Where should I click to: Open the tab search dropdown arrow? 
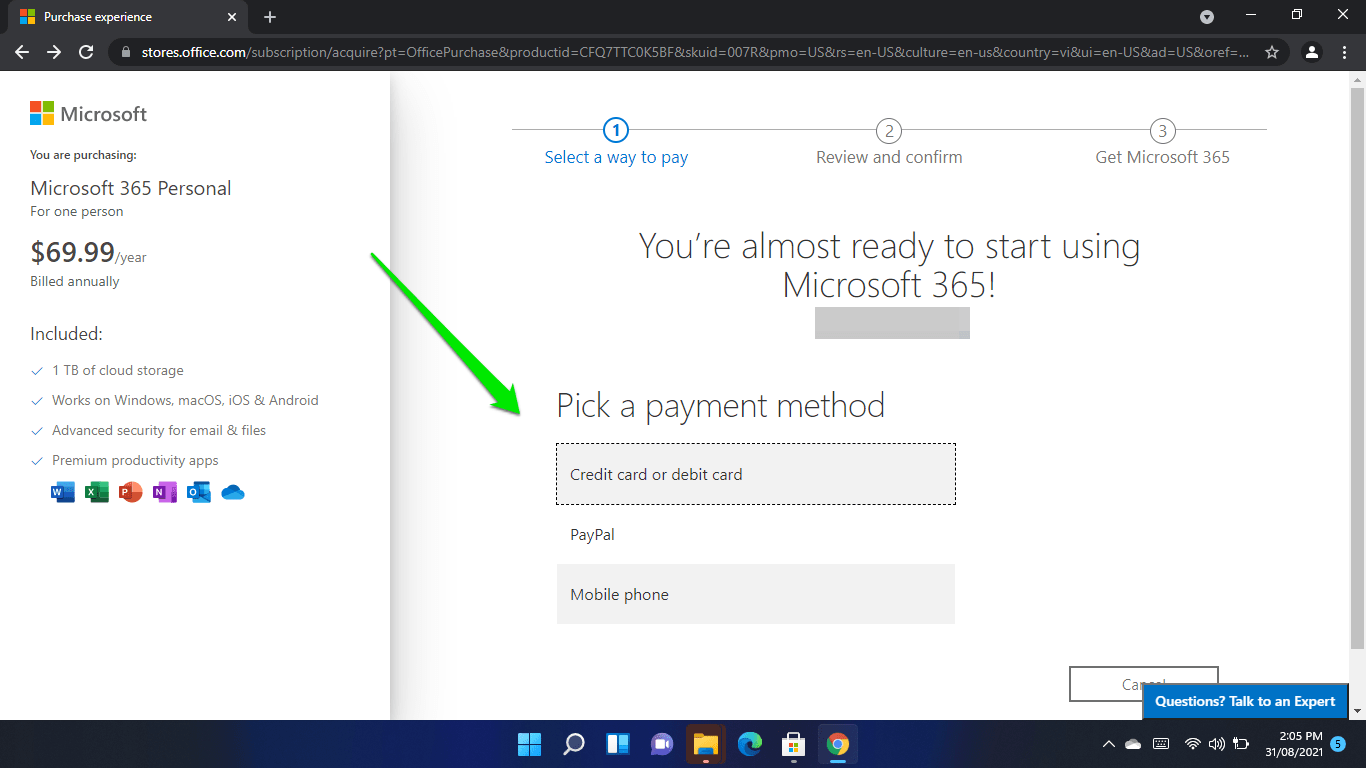tap(1207, 17)
